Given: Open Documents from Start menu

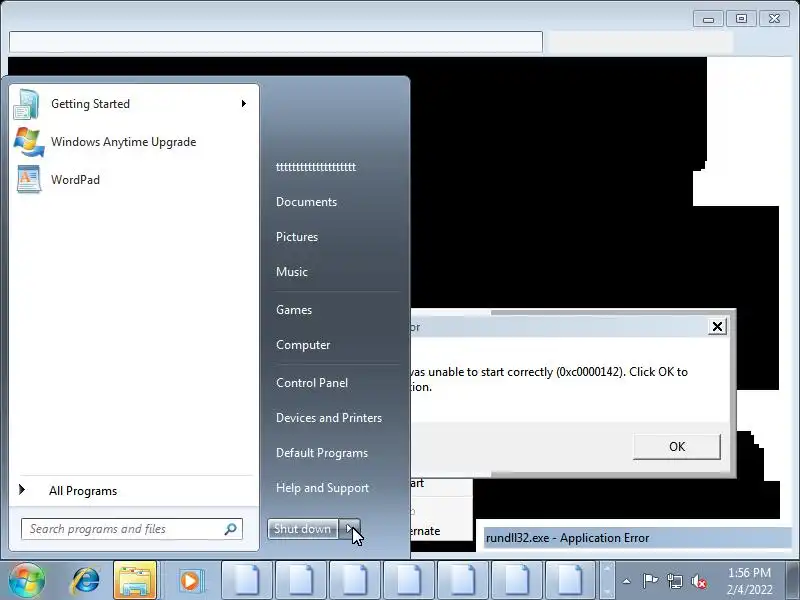Looking at the screenshot, I should tap(306, 202).
